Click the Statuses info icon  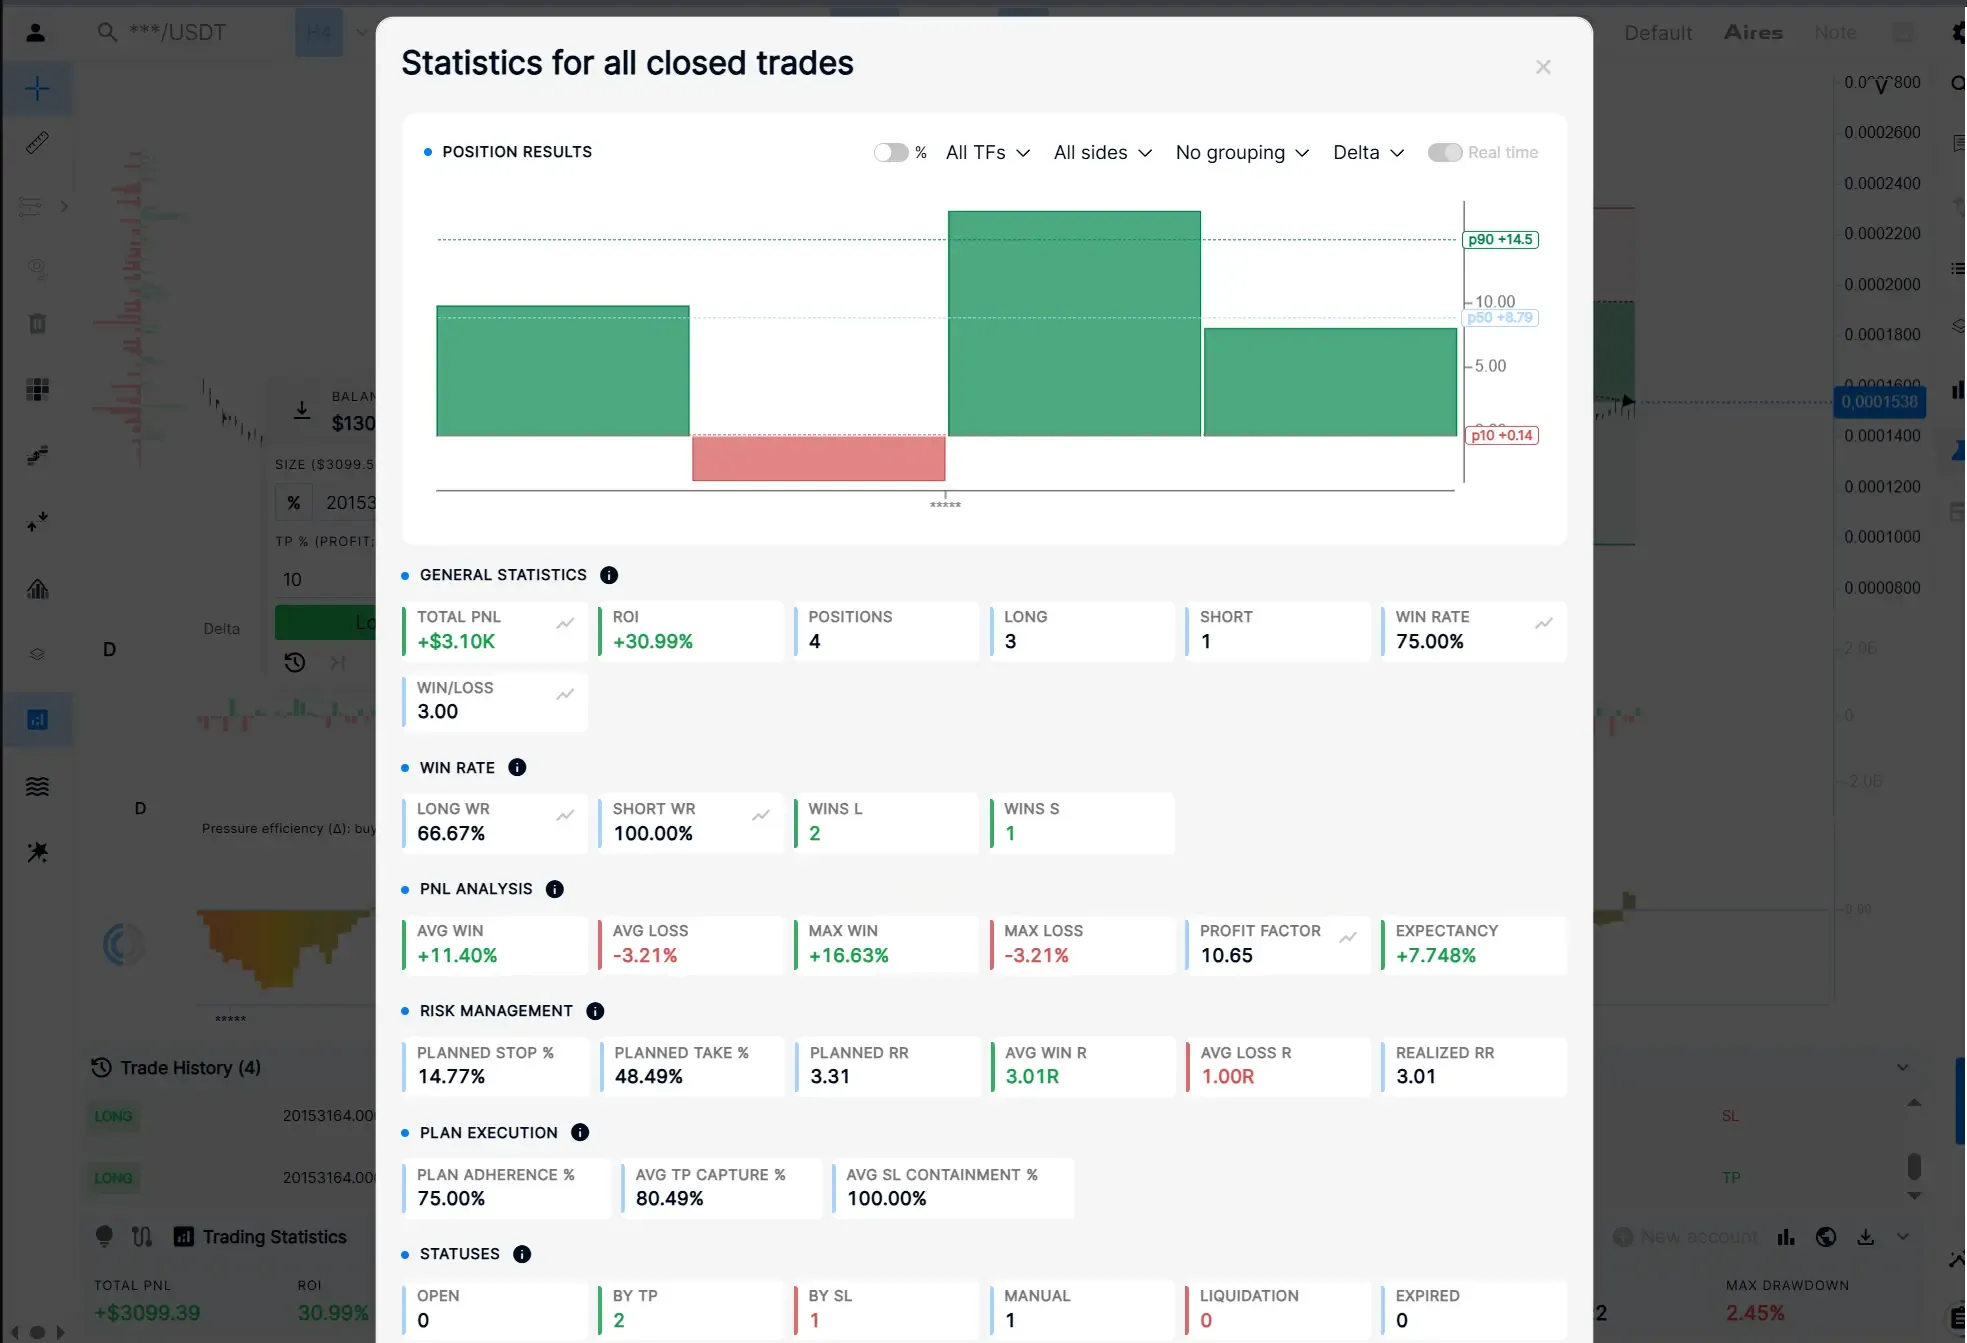tap(522, 1254)
